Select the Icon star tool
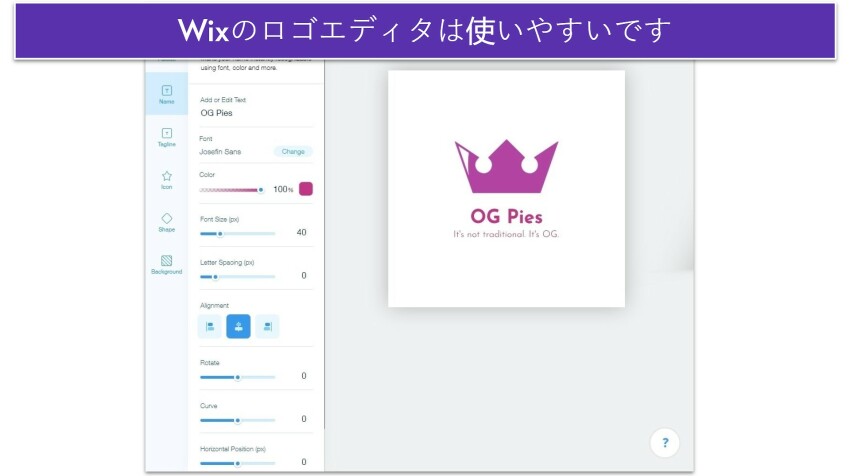Image resolution: width=850 pixels, height=476 pixels. tap(166, 179)
